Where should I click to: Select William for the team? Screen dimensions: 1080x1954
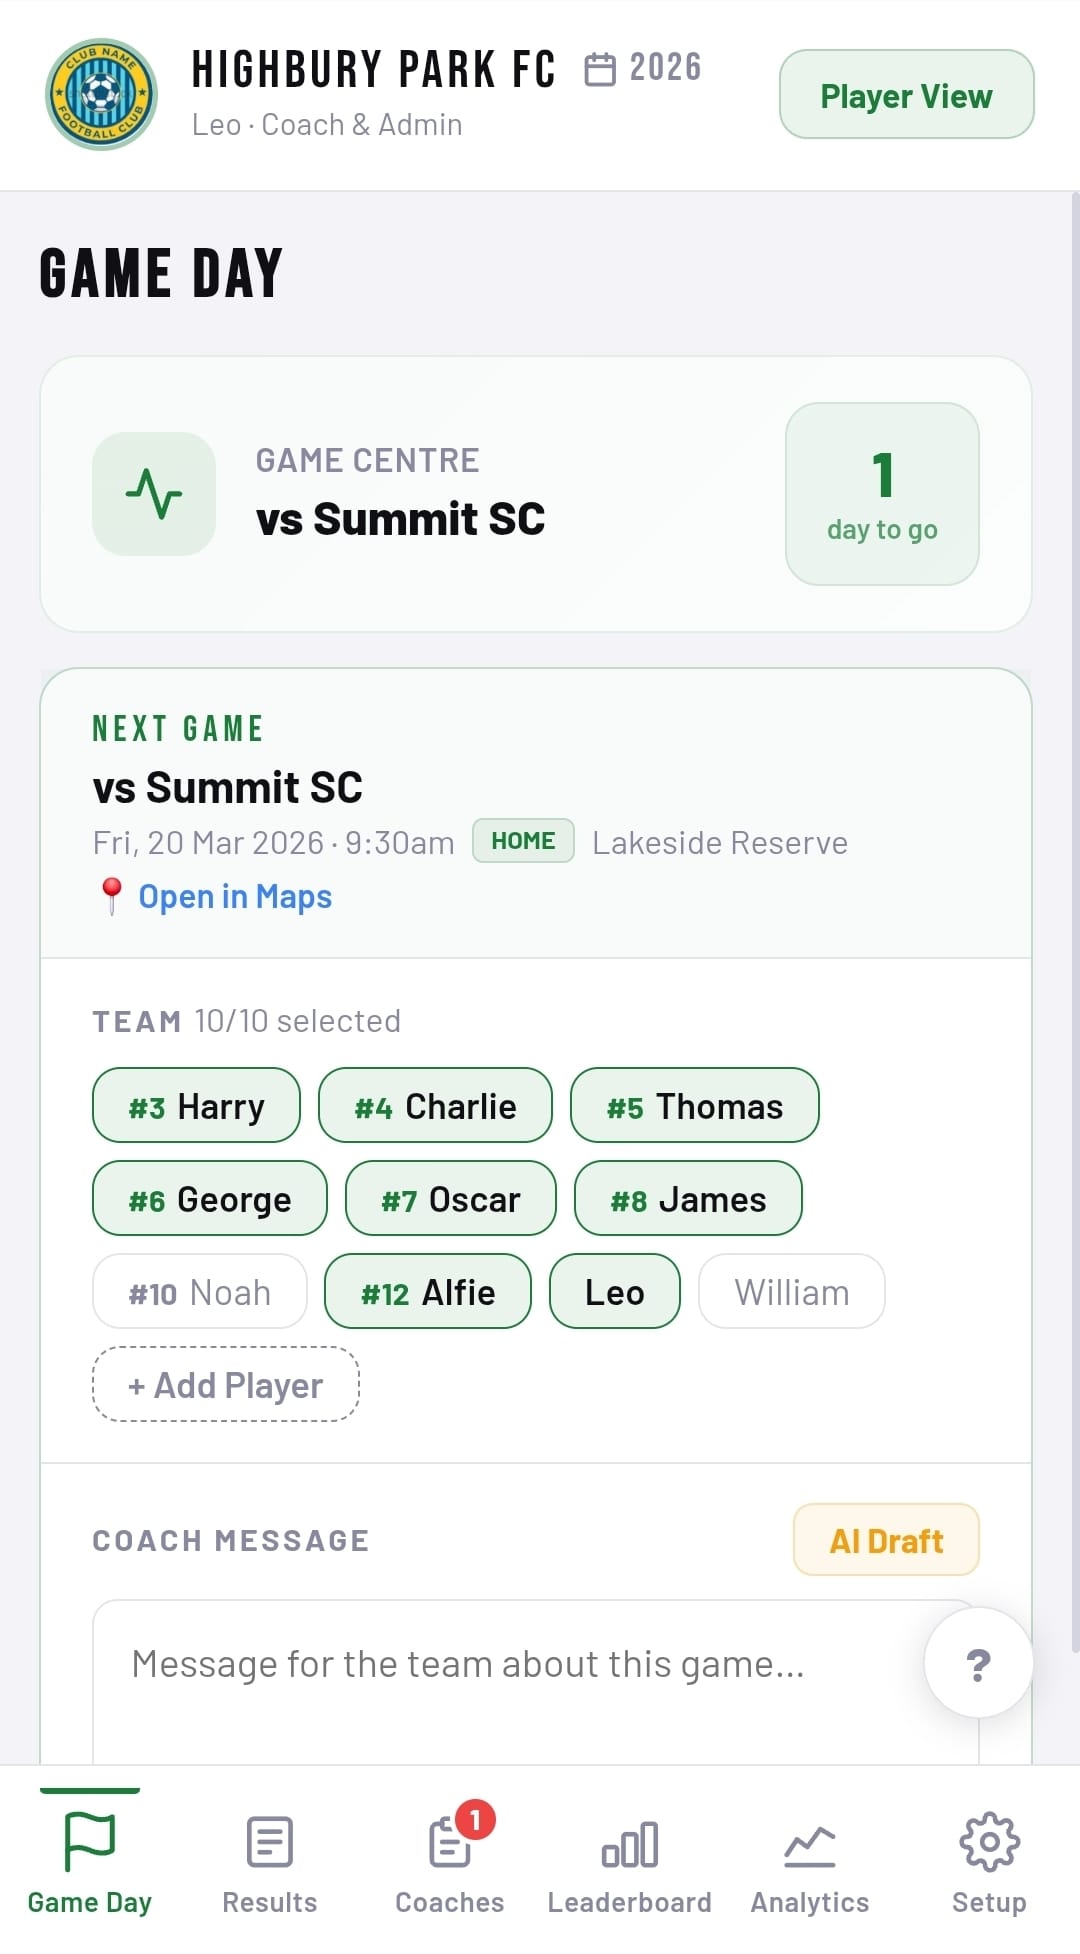pos(791,1292)
